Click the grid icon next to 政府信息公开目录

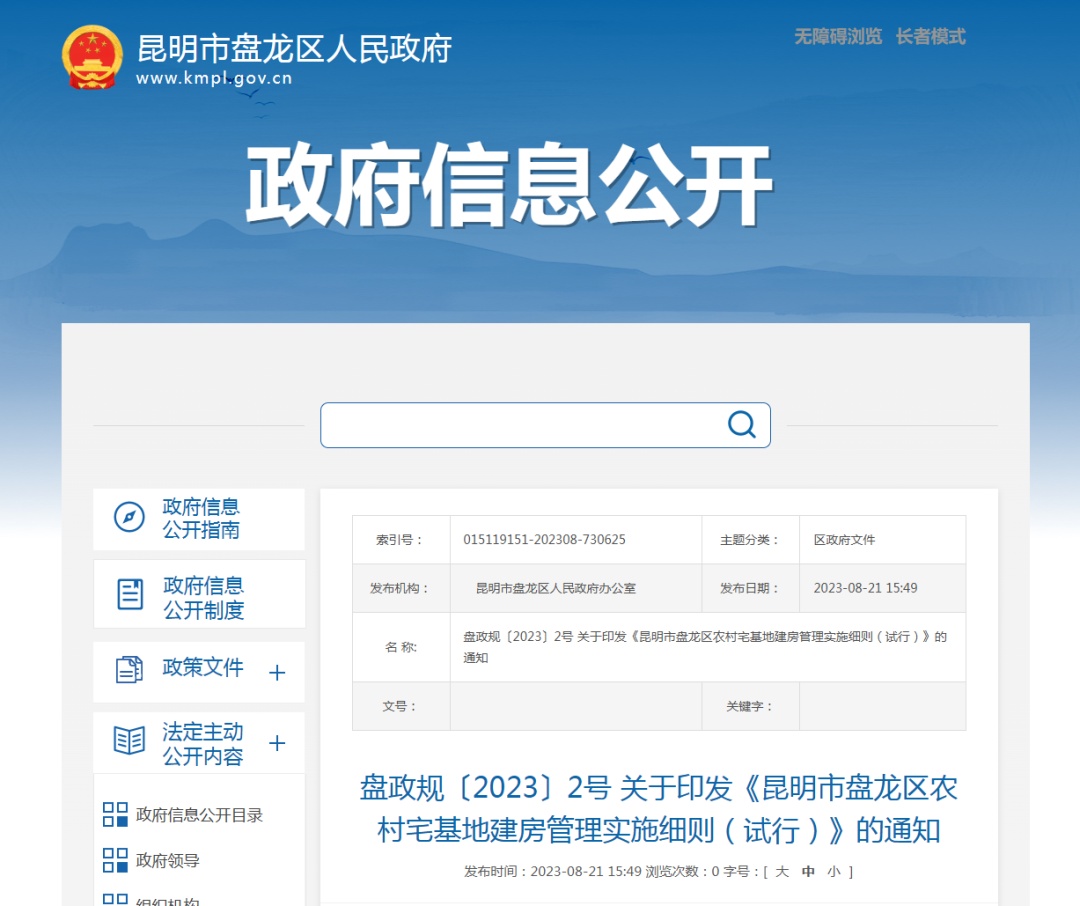(x=116, y=815)
